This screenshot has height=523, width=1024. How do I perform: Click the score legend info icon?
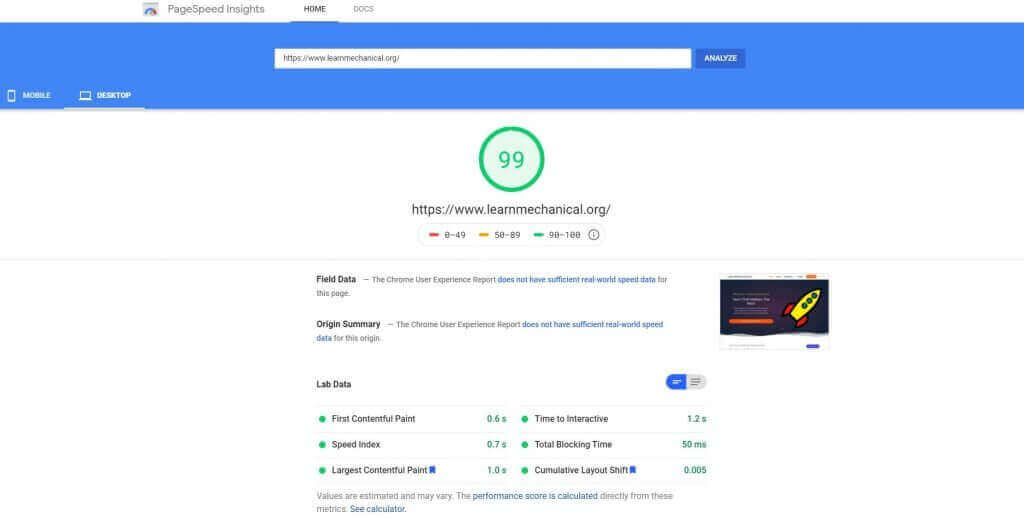(x=594, y=235)
